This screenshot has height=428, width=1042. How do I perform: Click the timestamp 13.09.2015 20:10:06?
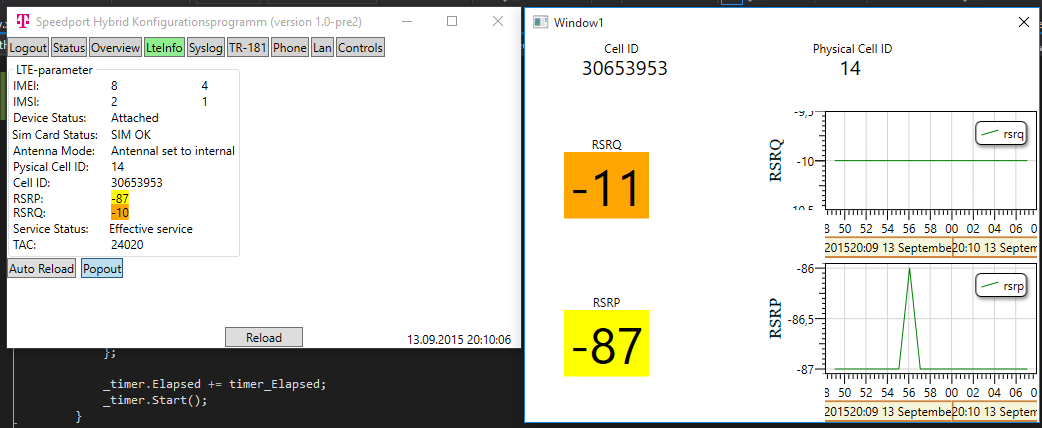coord(459,340)
